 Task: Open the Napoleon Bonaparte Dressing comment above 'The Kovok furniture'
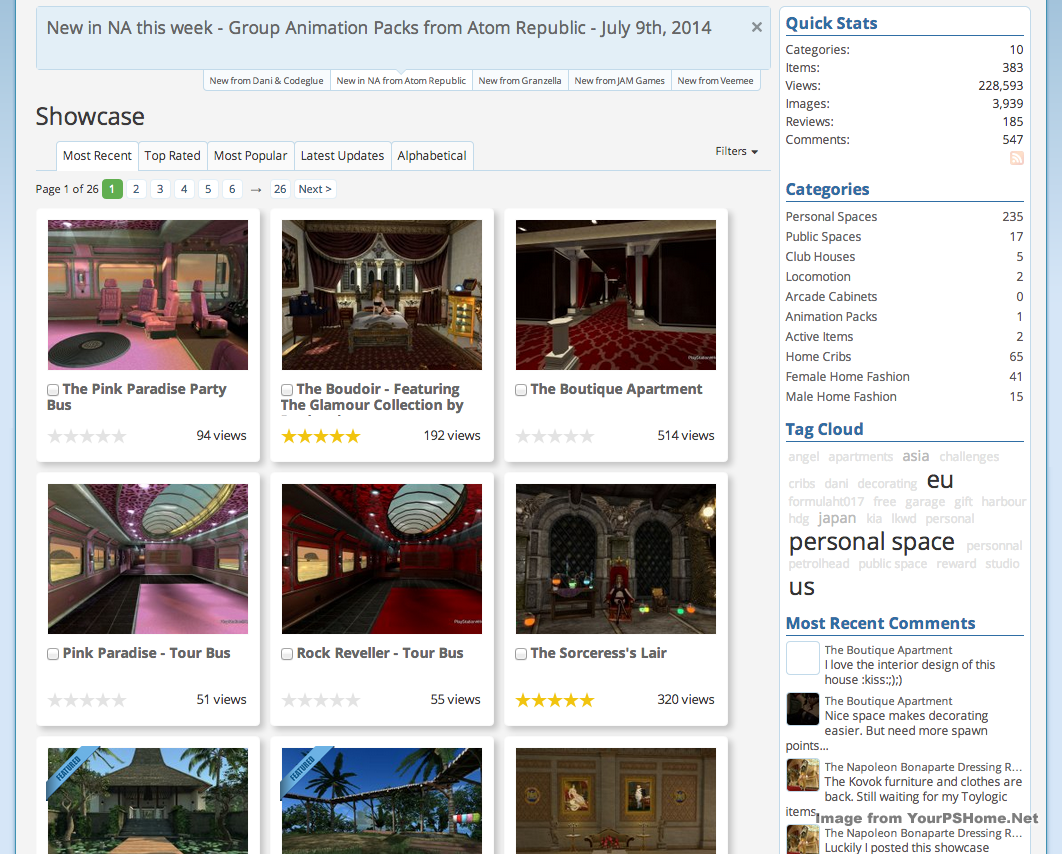click(x=923, y=767)
